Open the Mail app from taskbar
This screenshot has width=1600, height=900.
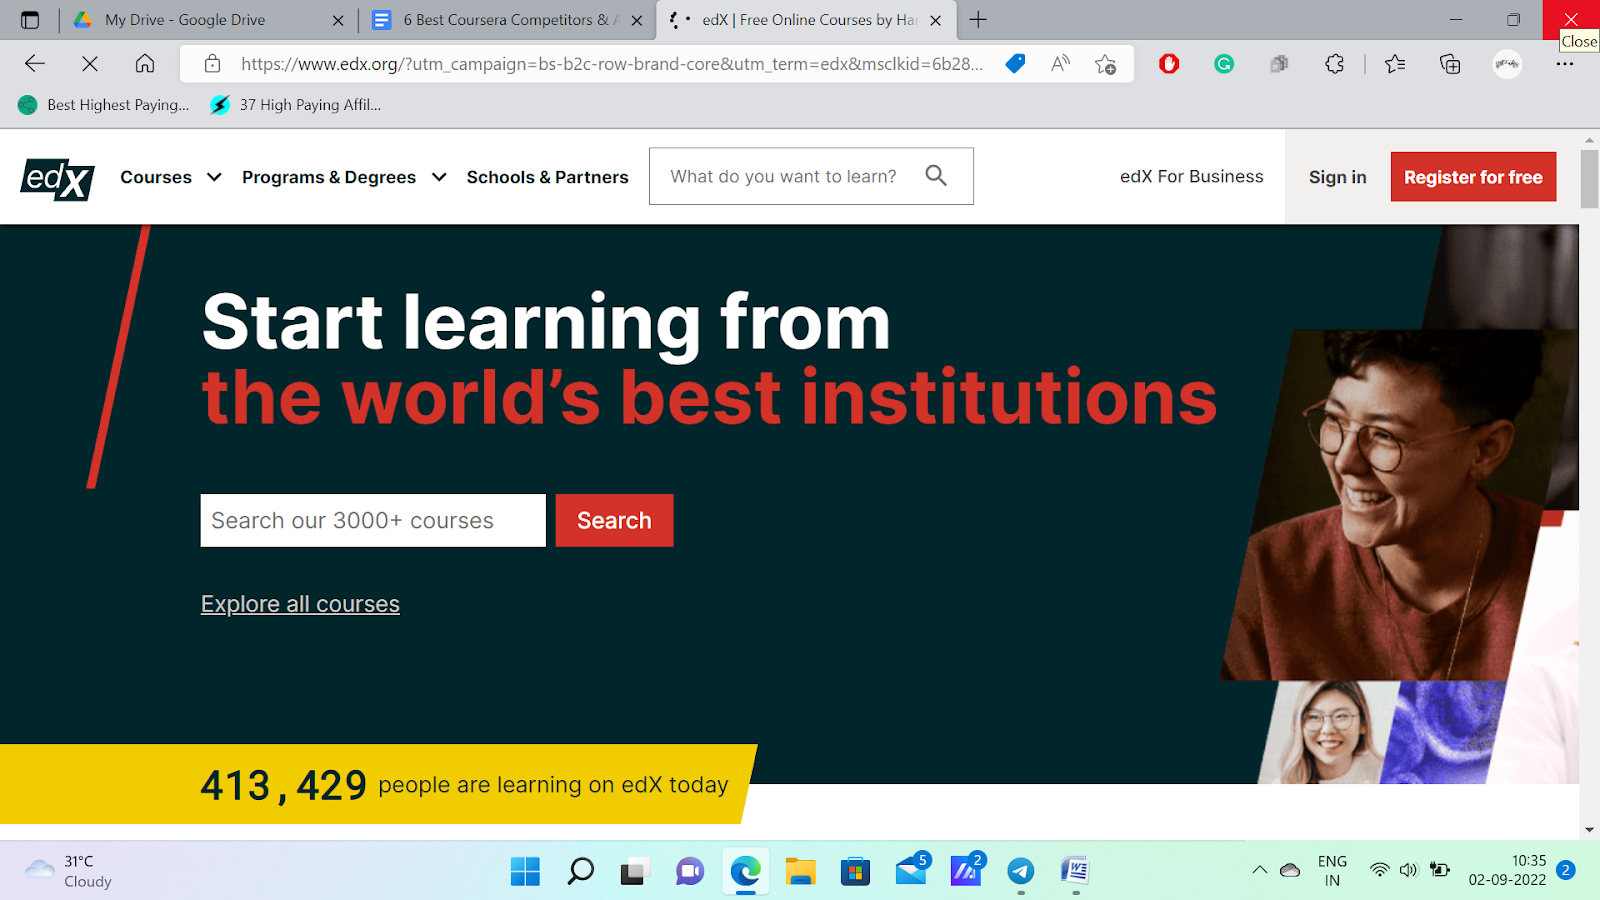[911, 870]
